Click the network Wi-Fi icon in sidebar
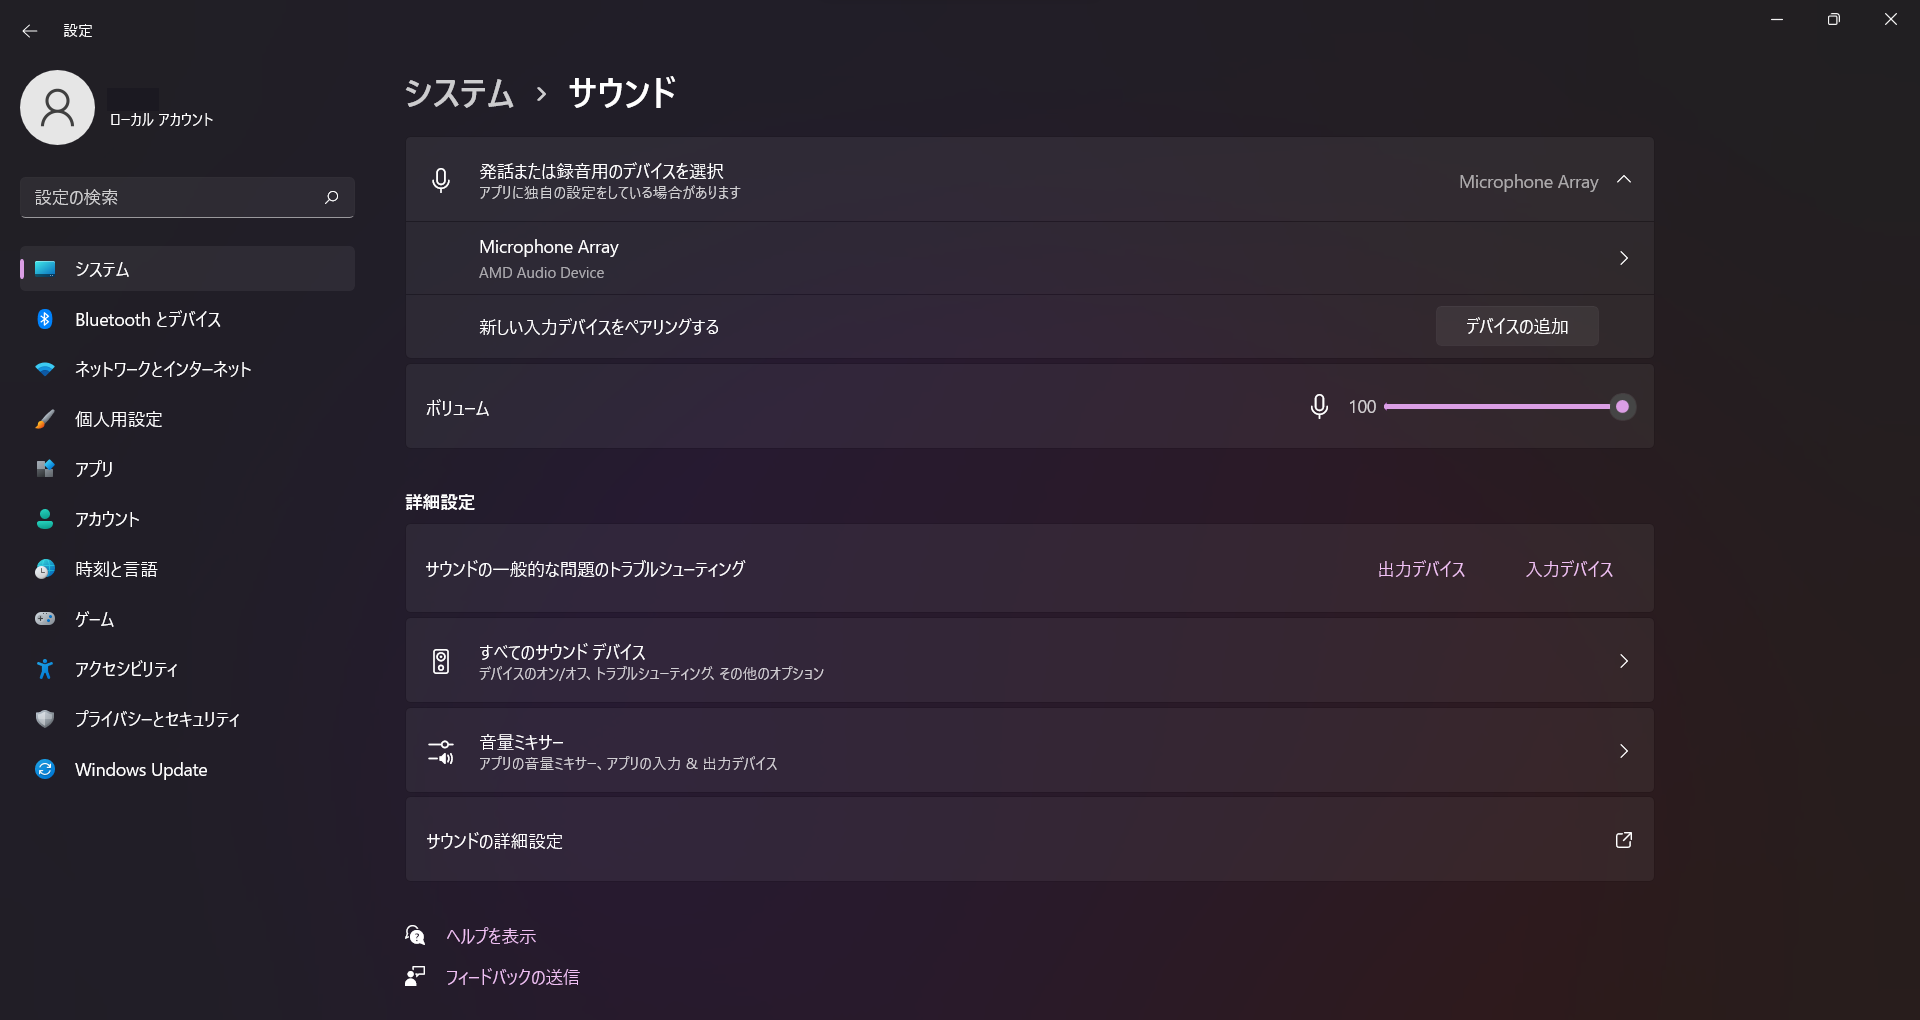This screenshot has width=1920, height=1020. pos(45,369)
